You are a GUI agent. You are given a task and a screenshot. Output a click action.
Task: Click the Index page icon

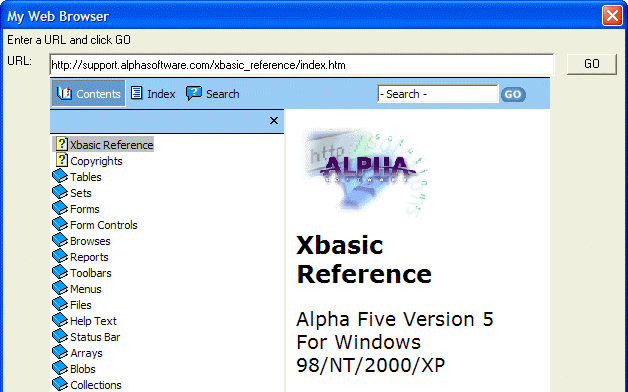(137, 93)
